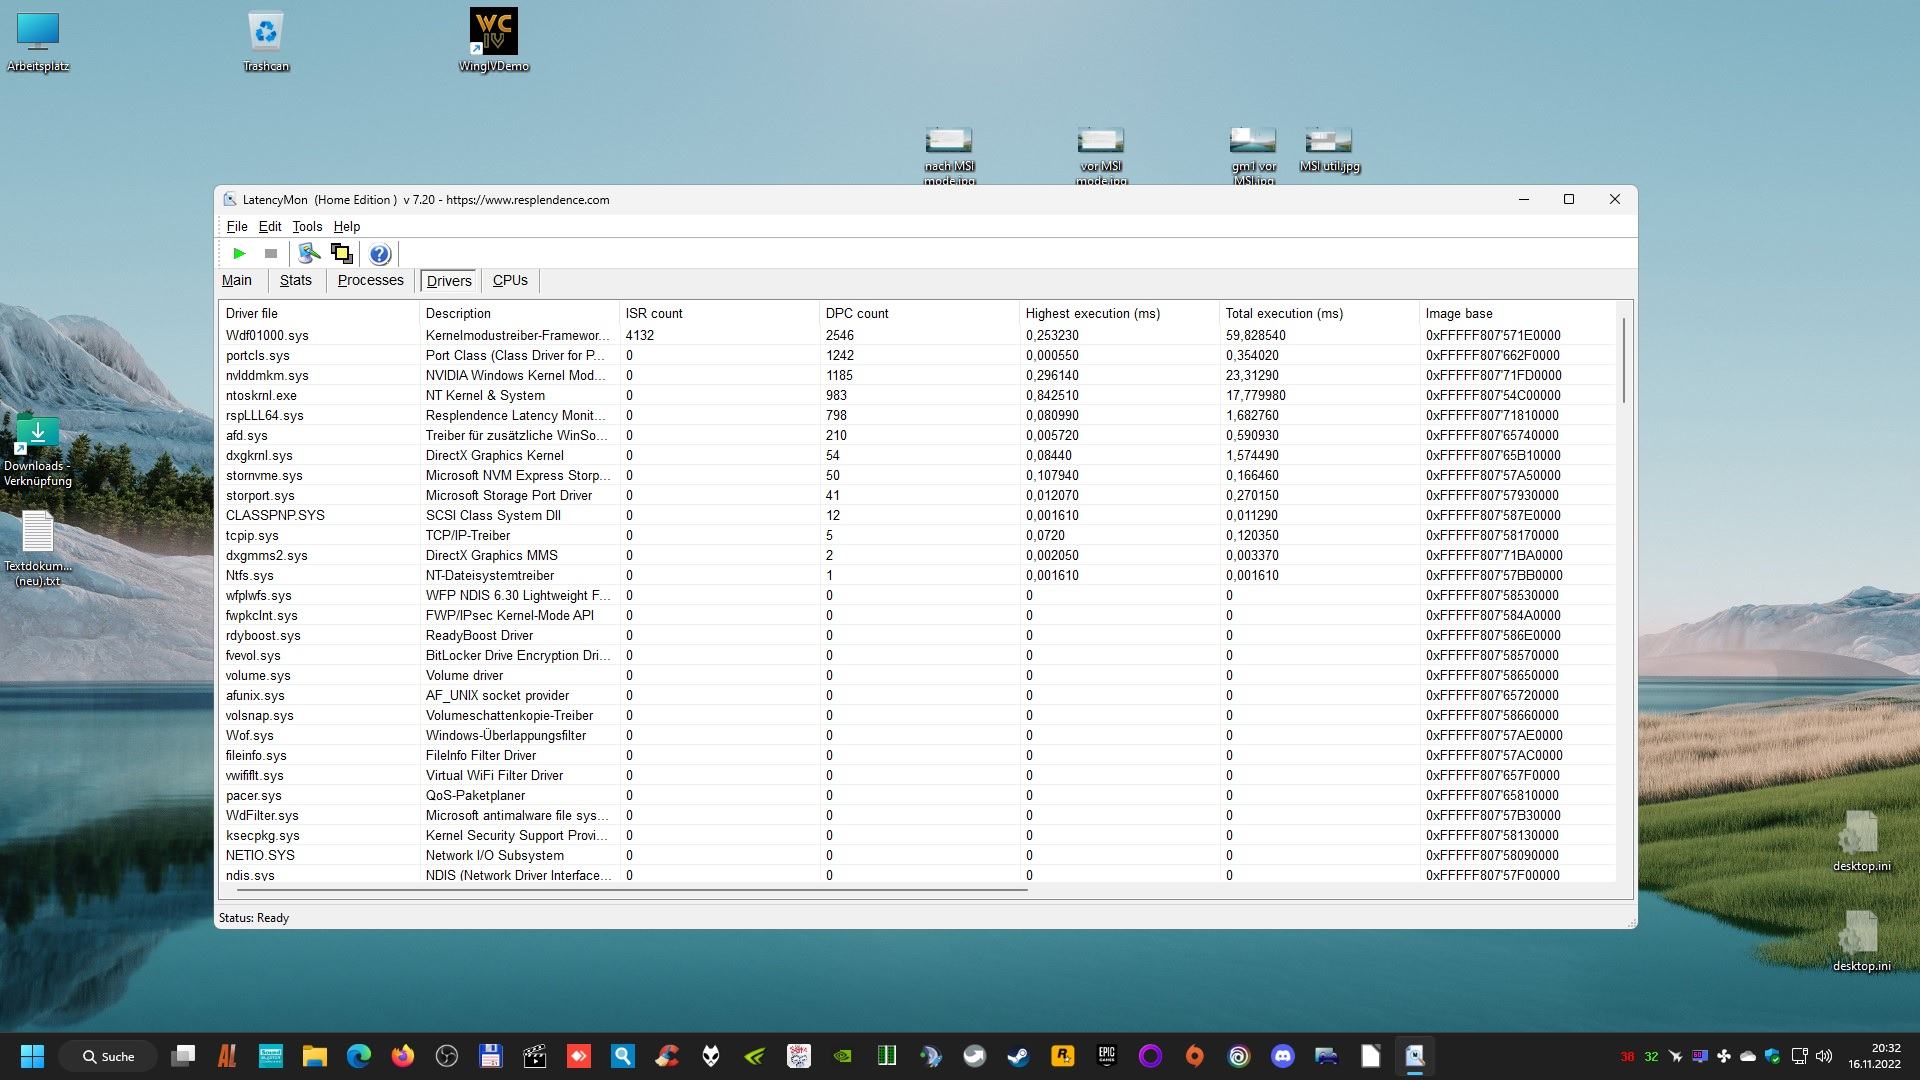Screen dimensions: 1920x1080
Task: Switch to the Stats tab
Action: [296, 281]
